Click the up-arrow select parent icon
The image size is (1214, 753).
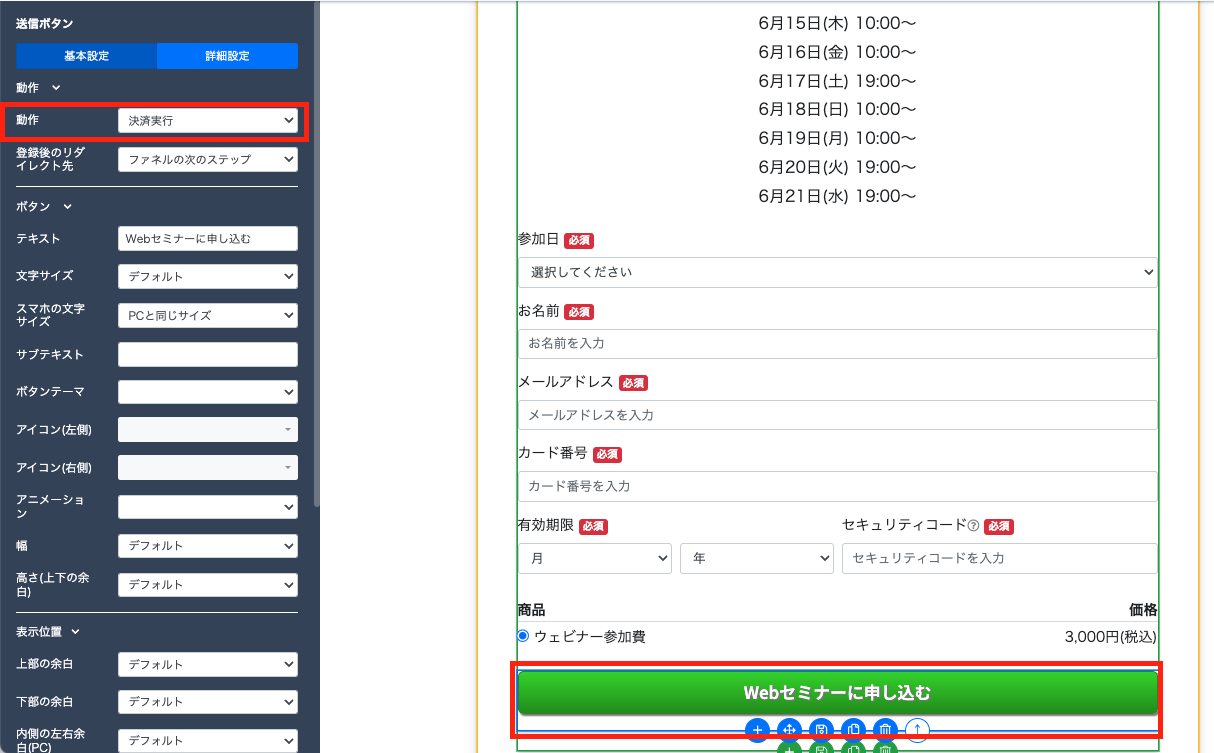(917, 730)
